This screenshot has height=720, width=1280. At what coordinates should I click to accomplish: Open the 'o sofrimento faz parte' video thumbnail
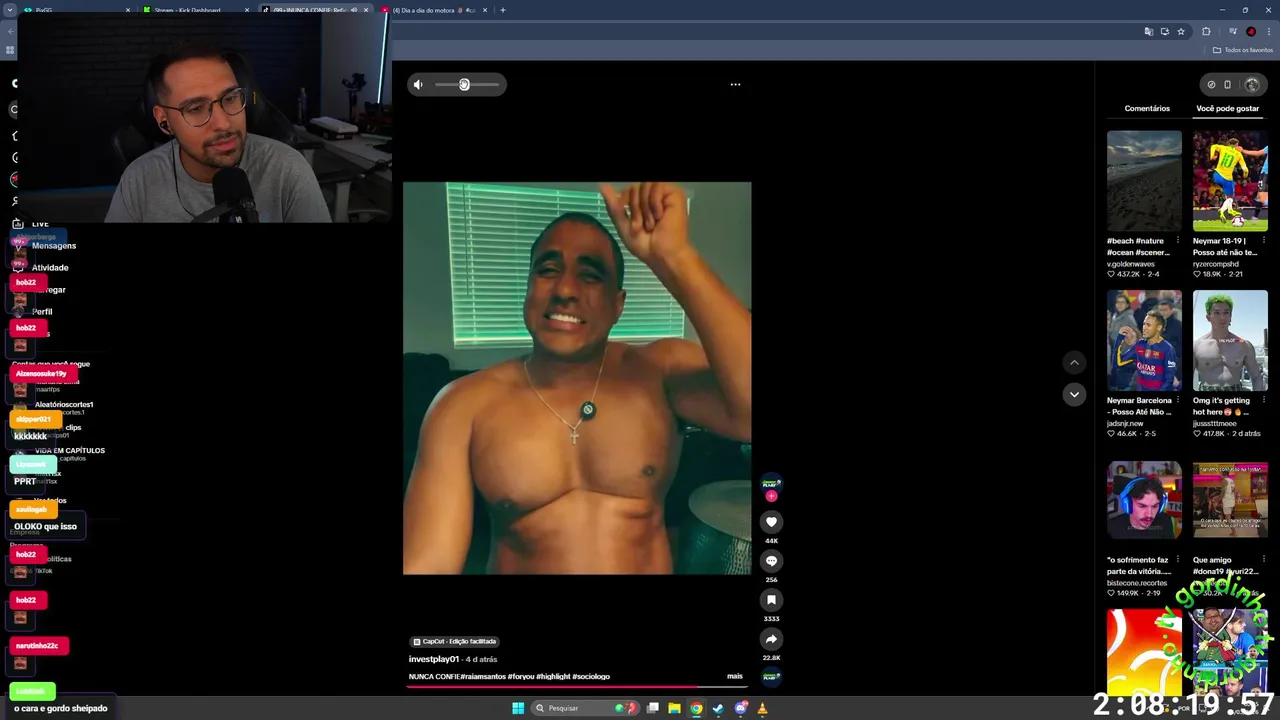(x=1144, y=500)
